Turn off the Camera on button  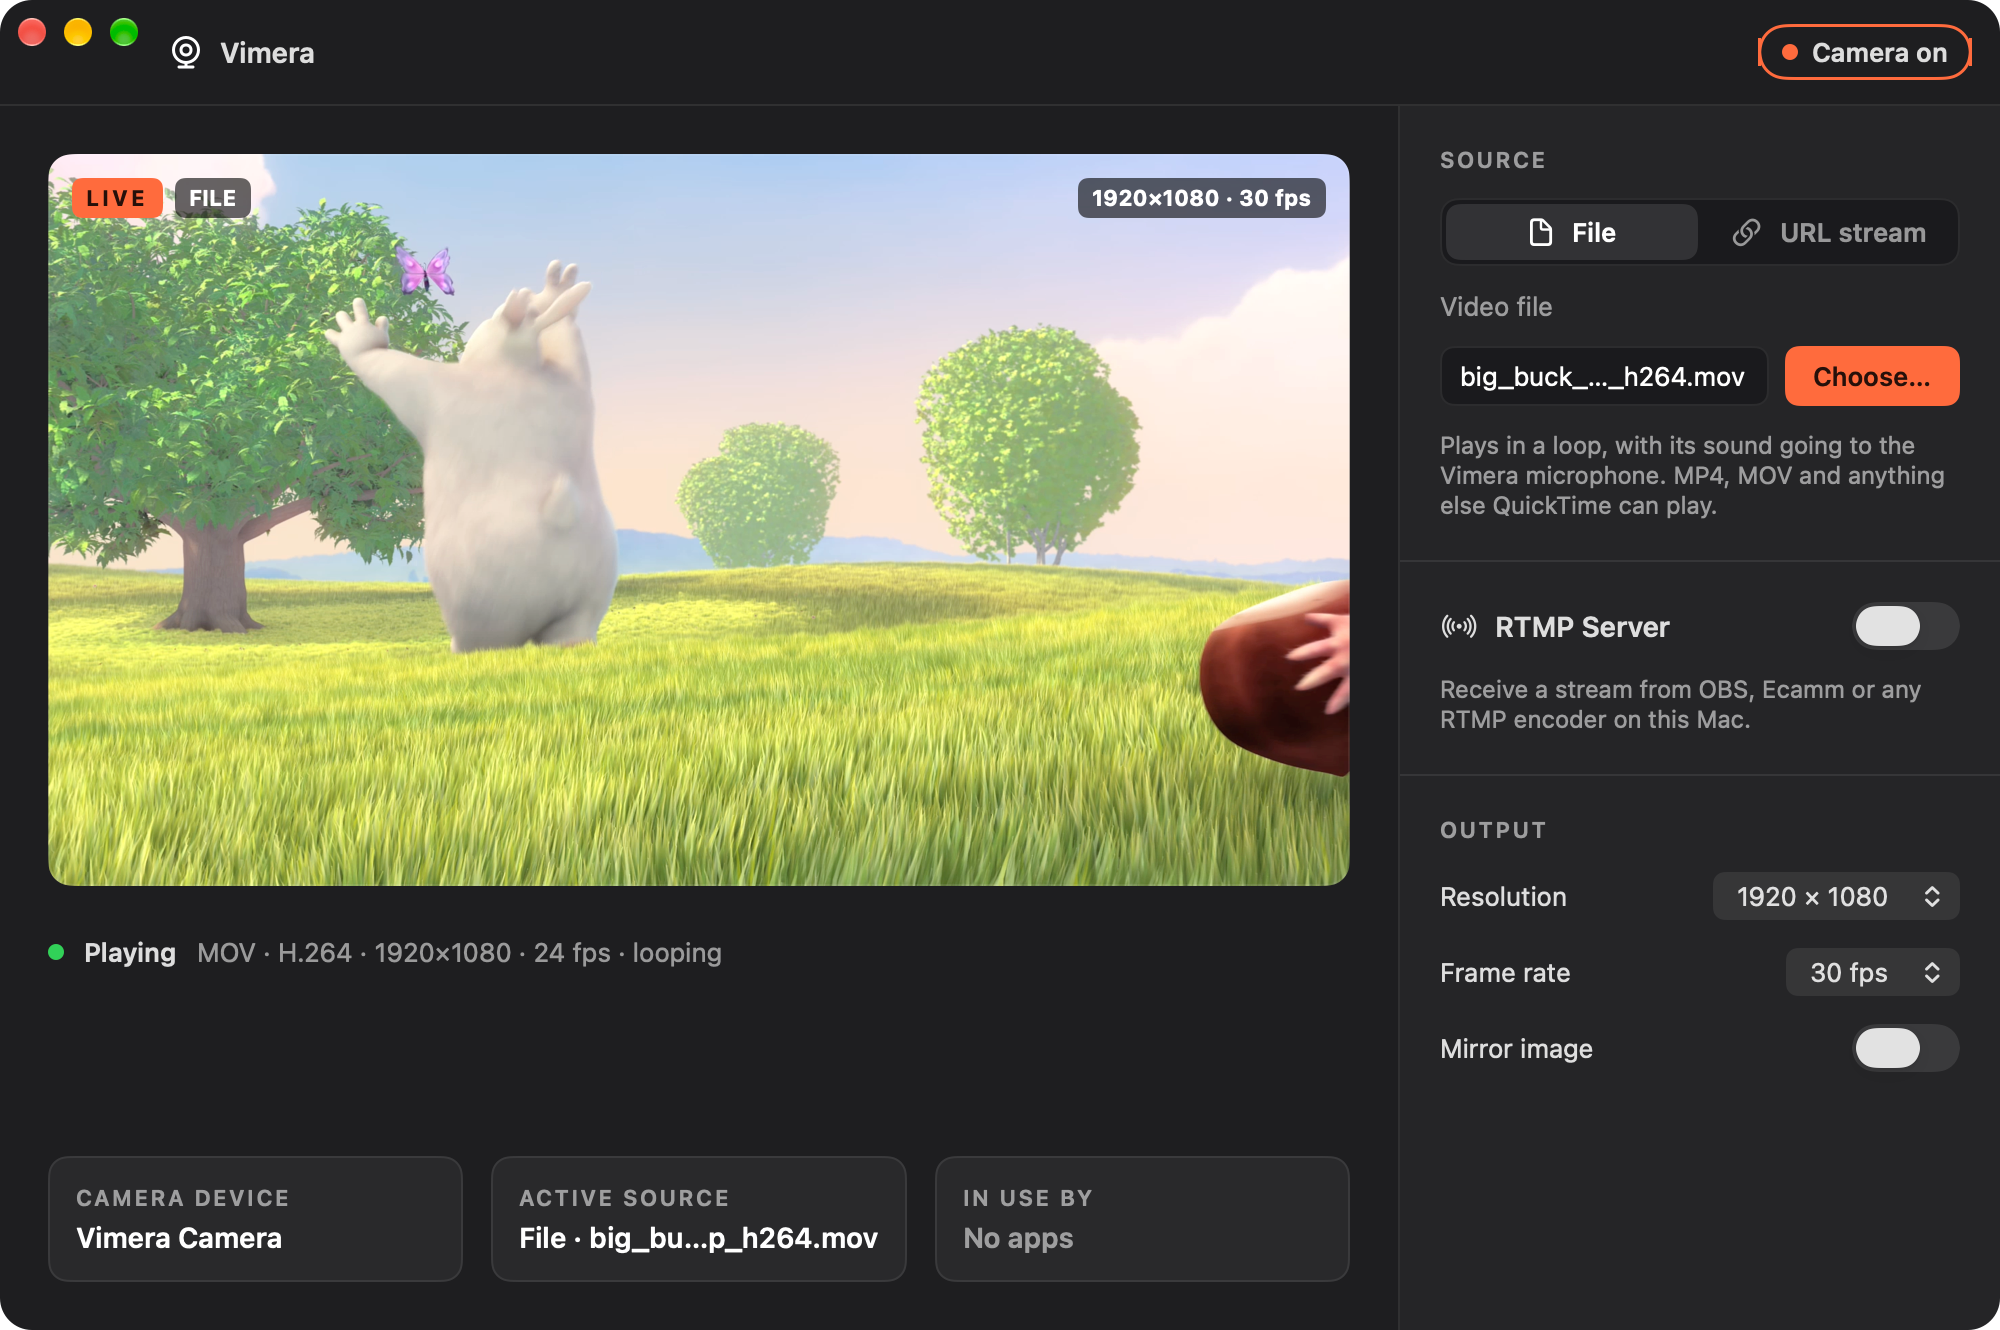[1864, 52]
